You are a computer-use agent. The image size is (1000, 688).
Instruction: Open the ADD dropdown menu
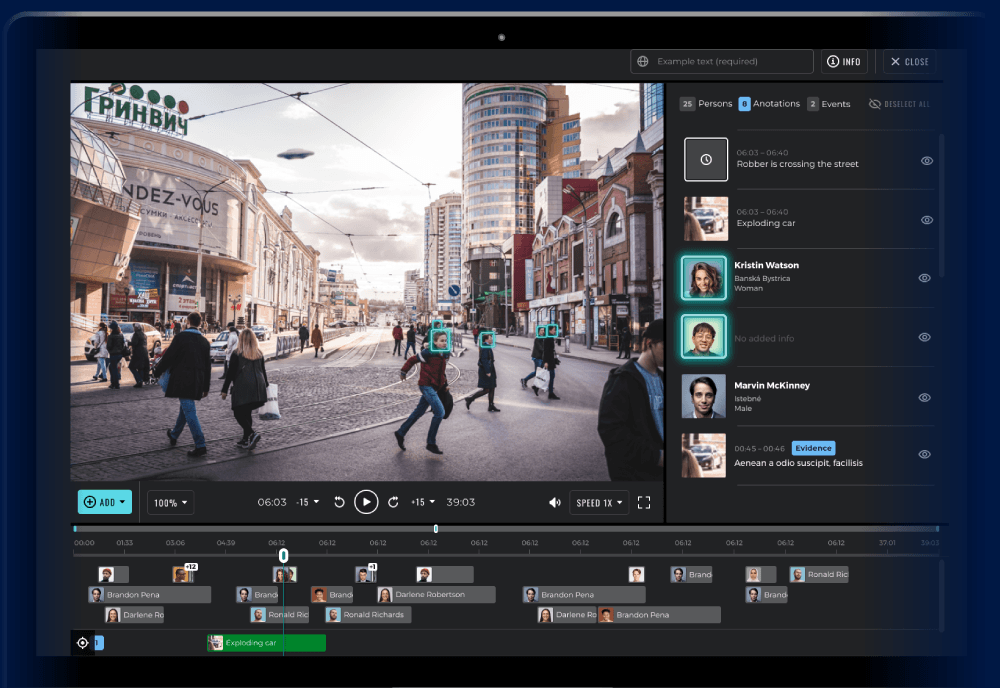click(105, 502)
